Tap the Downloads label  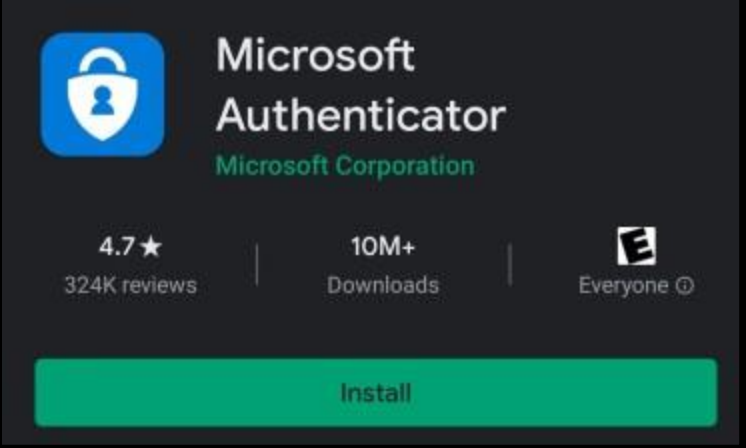383,285
